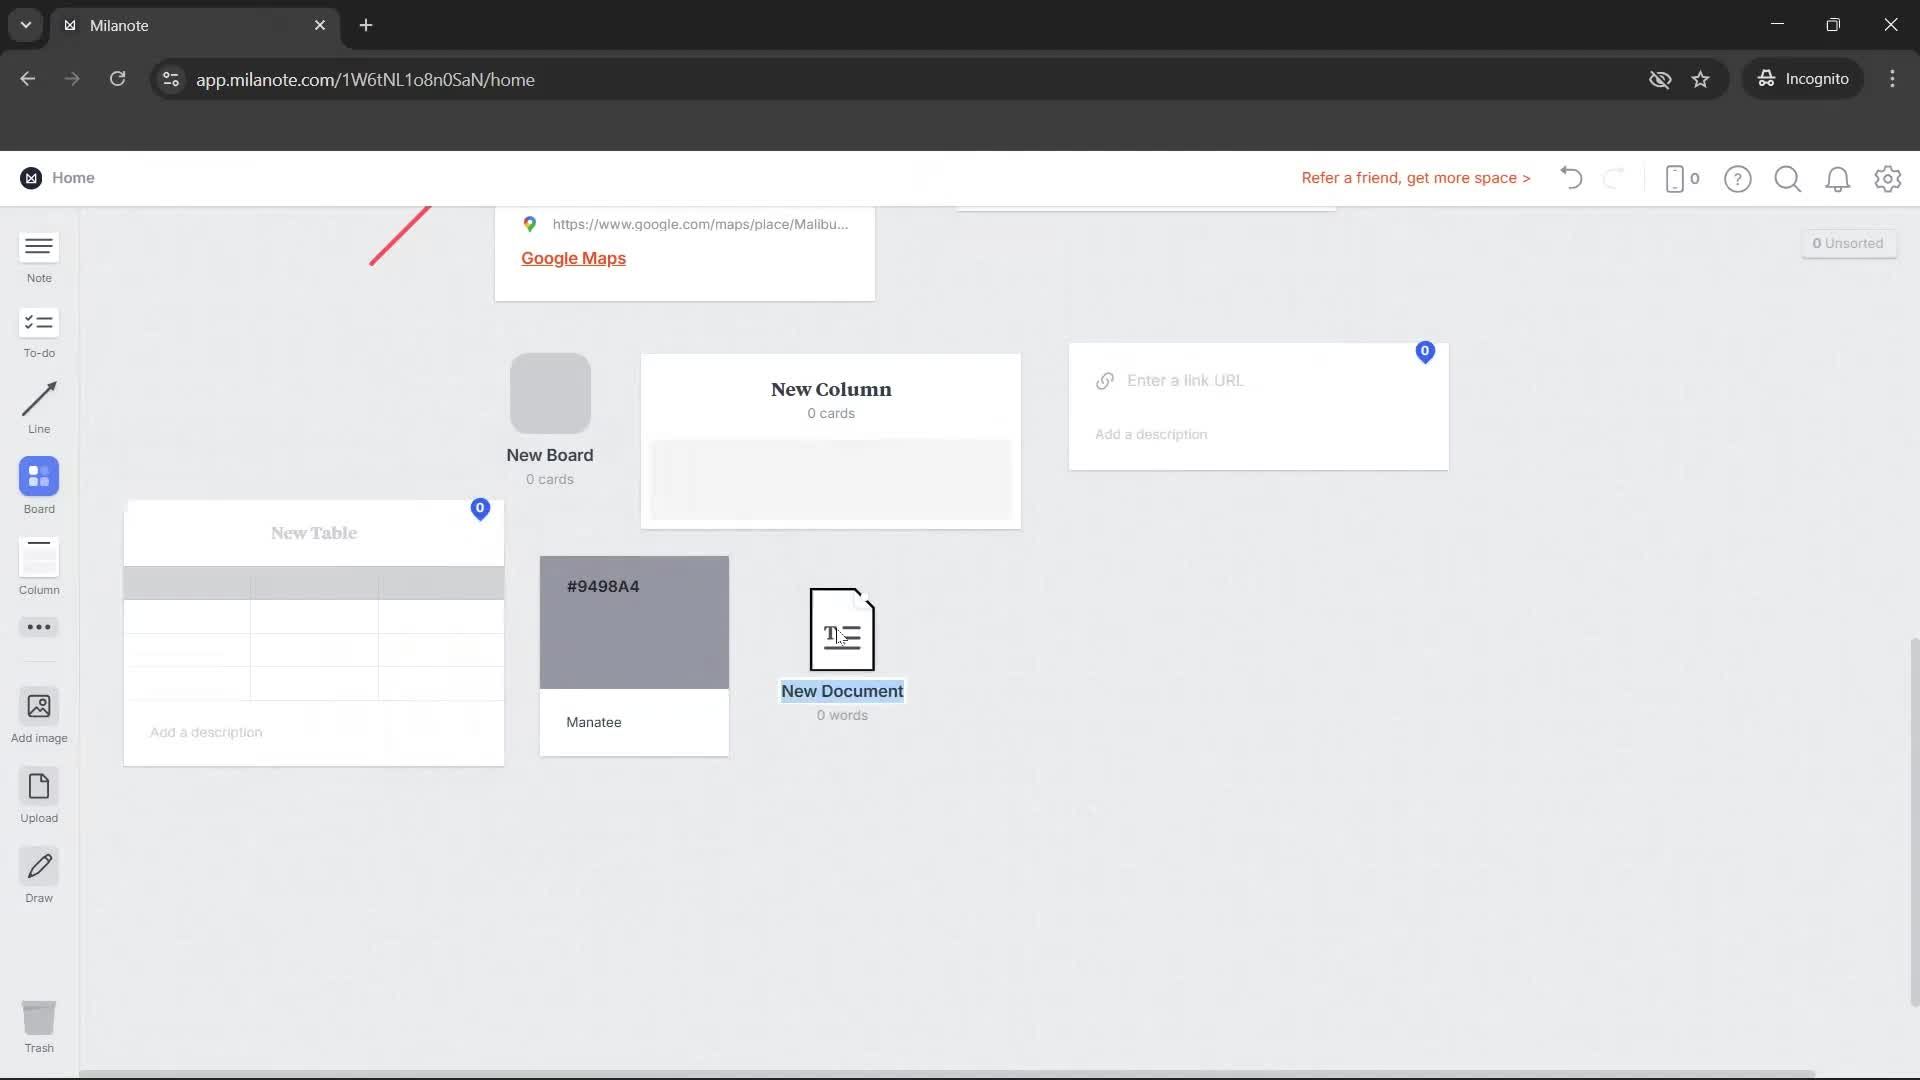Viewport: 1920px width, 1080px height.
Task: Open the New Document card
Action: pyautogui.click(x=841, y=629)
